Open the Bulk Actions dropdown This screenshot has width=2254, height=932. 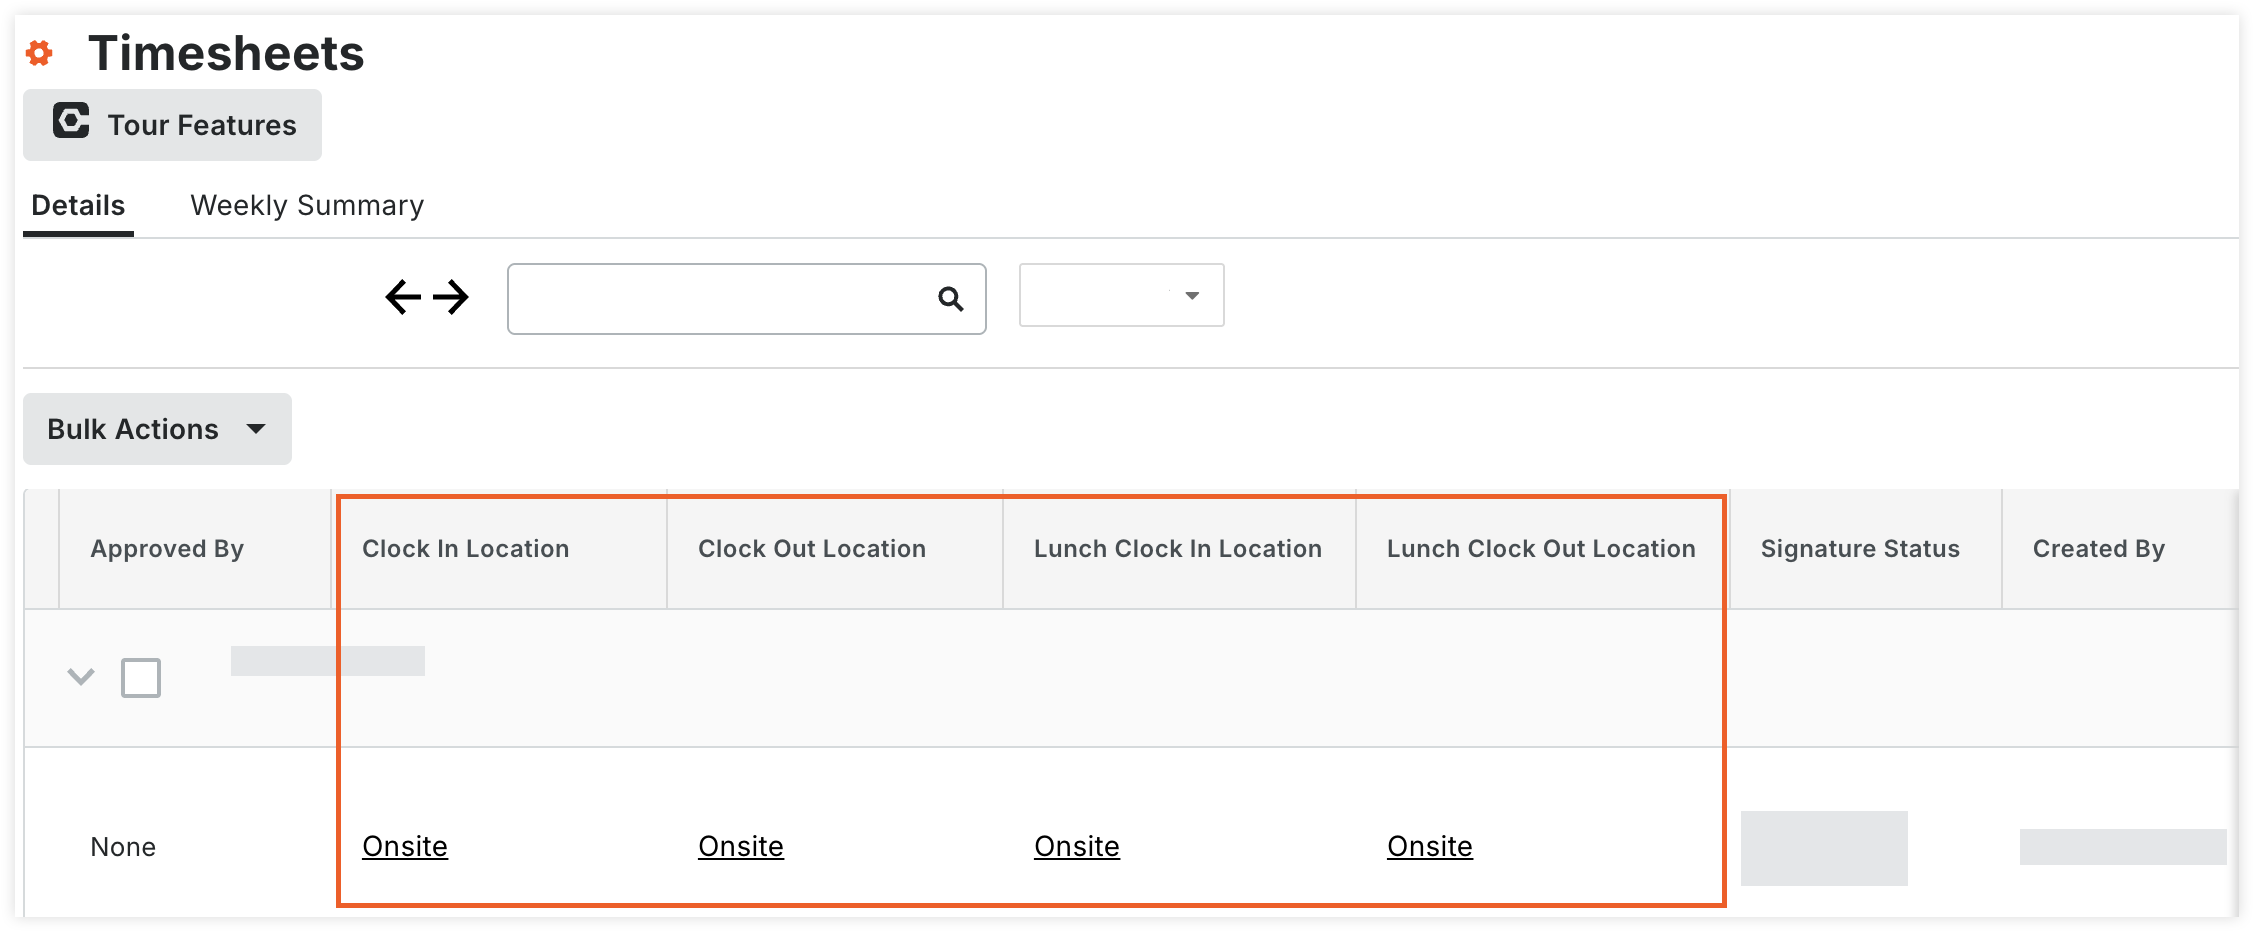[x=157, y=429]
